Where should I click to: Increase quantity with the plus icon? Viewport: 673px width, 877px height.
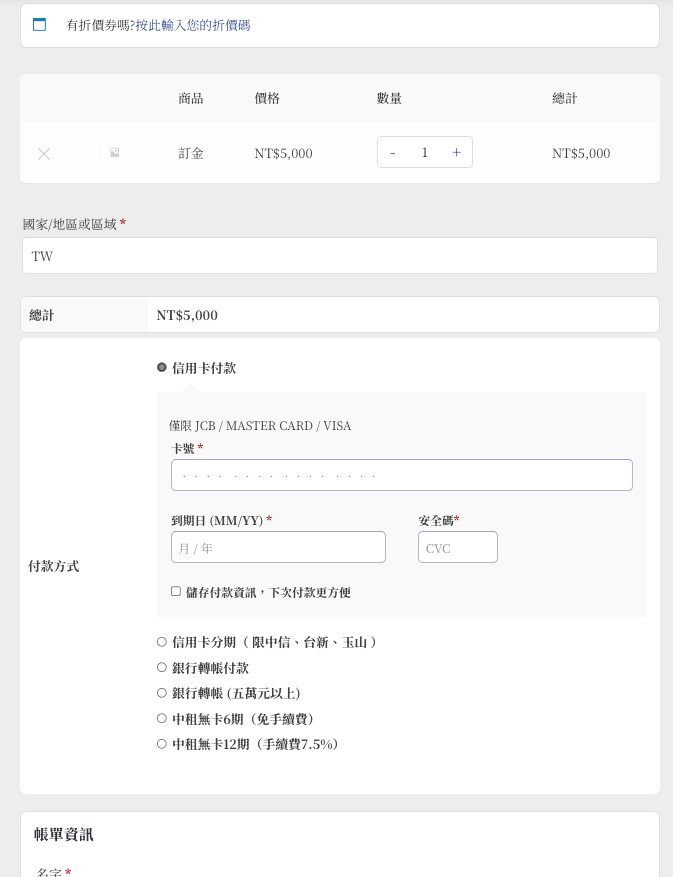[456, 152]
